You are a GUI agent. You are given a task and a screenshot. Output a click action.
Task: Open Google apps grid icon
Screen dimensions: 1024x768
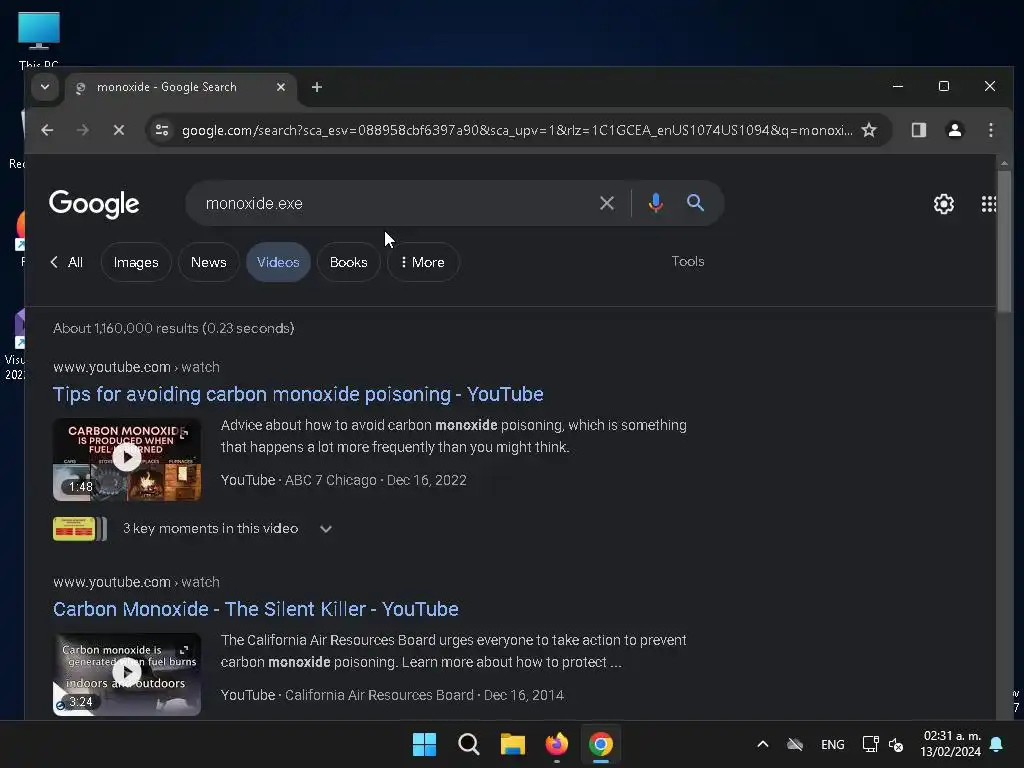[989, 204]
